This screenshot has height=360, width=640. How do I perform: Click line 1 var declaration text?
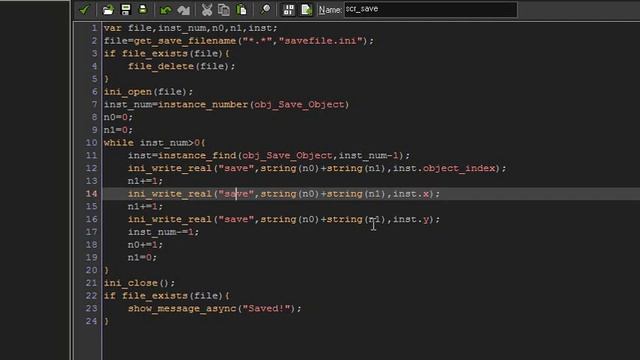(190, 28)
